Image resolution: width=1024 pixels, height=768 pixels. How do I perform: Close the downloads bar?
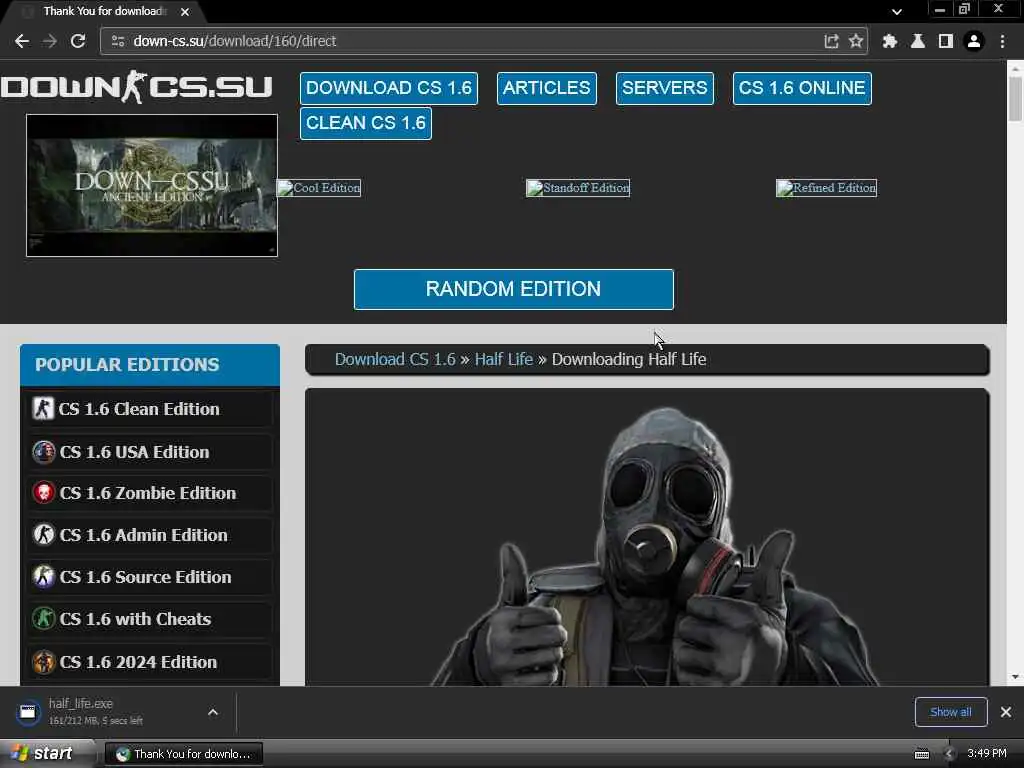1006,712
